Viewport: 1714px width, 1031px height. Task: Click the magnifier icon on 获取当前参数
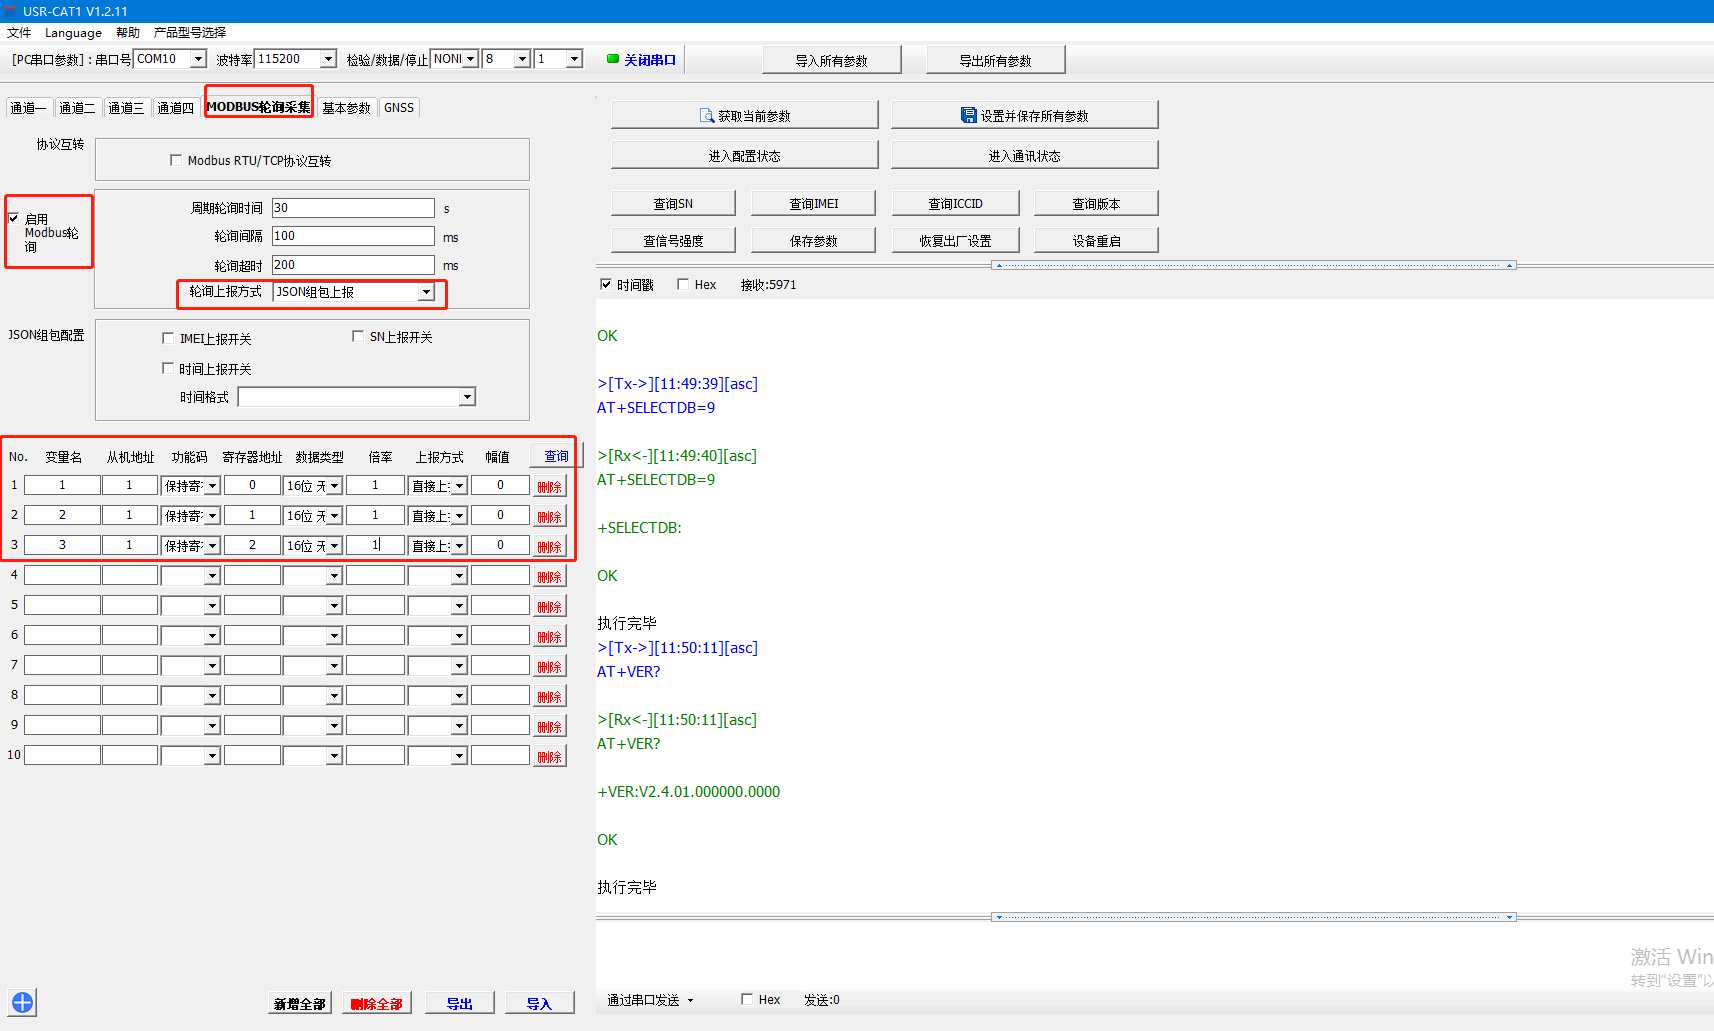pyautogui.click(x=706, y=116)
